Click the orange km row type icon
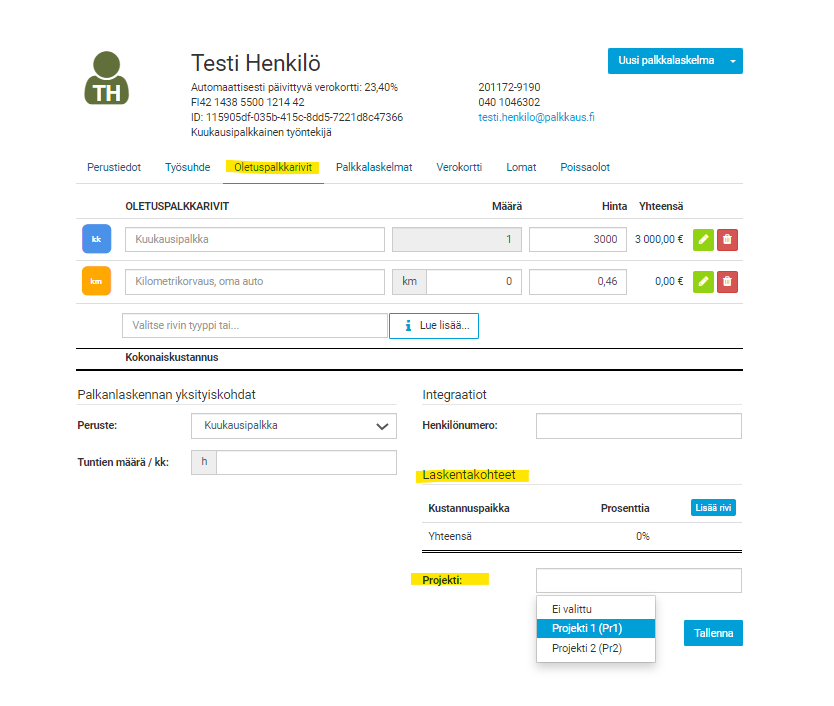 tap(96, 281)
